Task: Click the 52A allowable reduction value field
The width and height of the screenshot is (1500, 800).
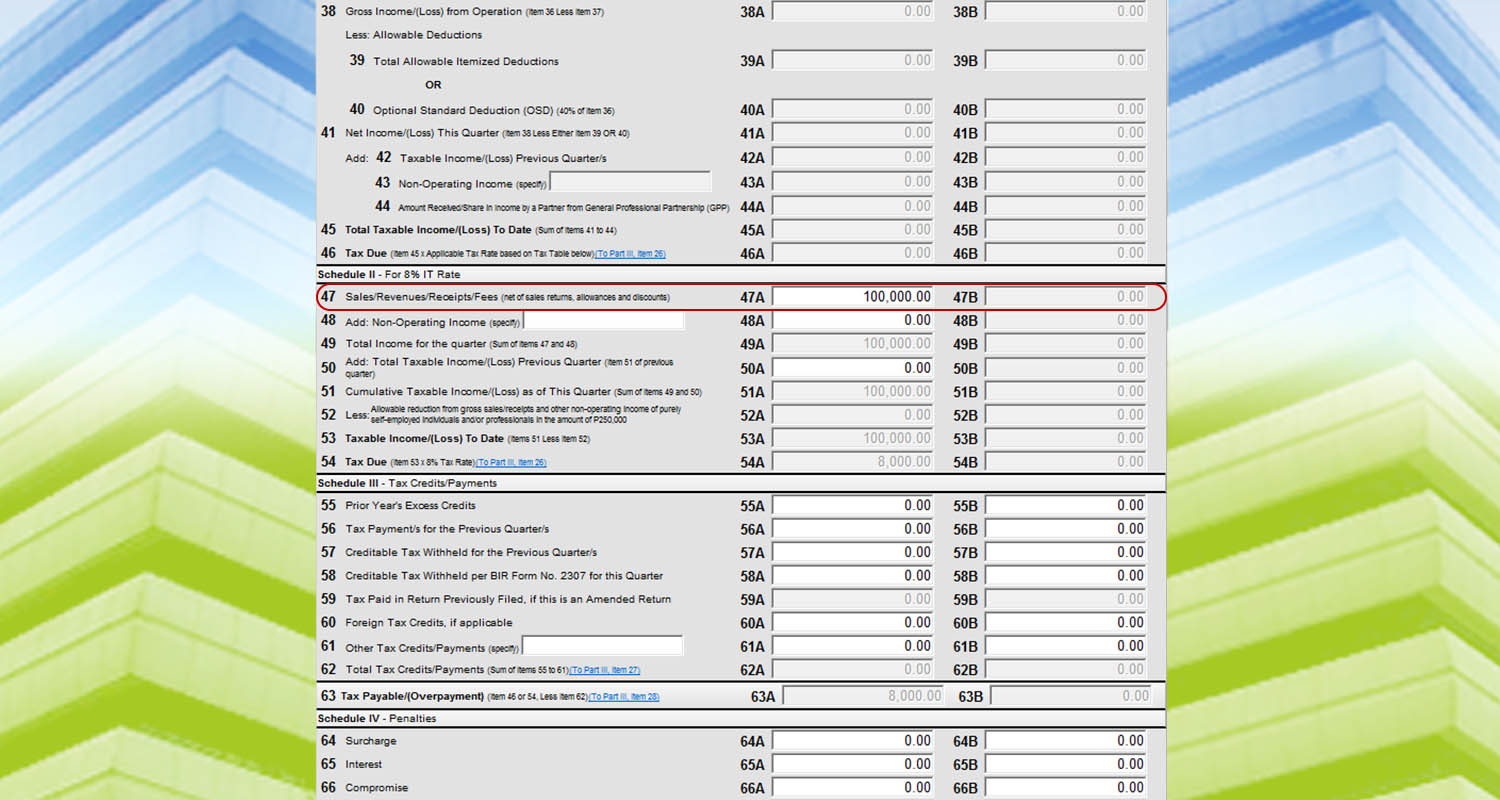Action: 853,415
